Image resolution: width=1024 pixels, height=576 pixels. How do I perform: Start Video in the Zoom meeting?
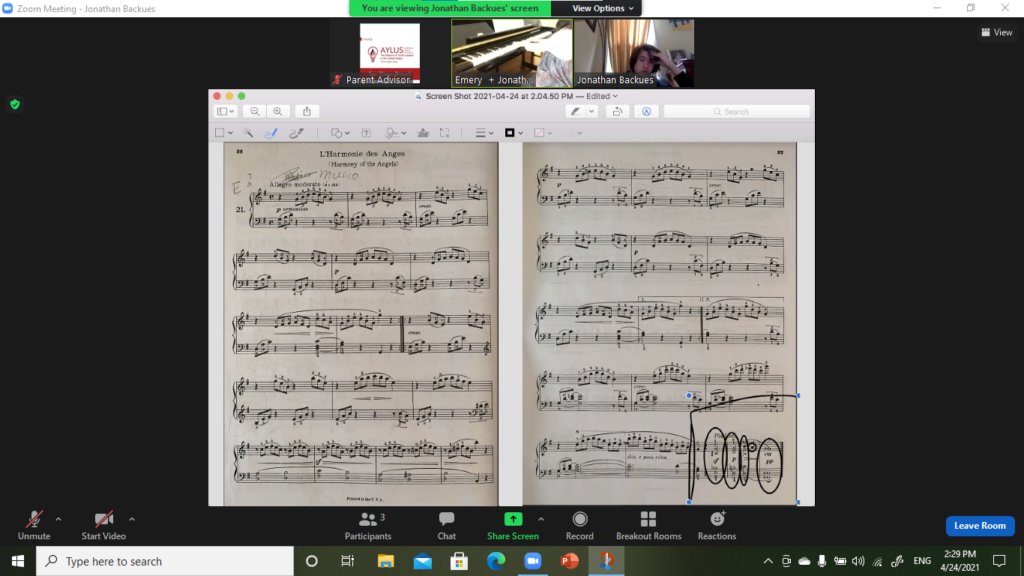(103, 526)
